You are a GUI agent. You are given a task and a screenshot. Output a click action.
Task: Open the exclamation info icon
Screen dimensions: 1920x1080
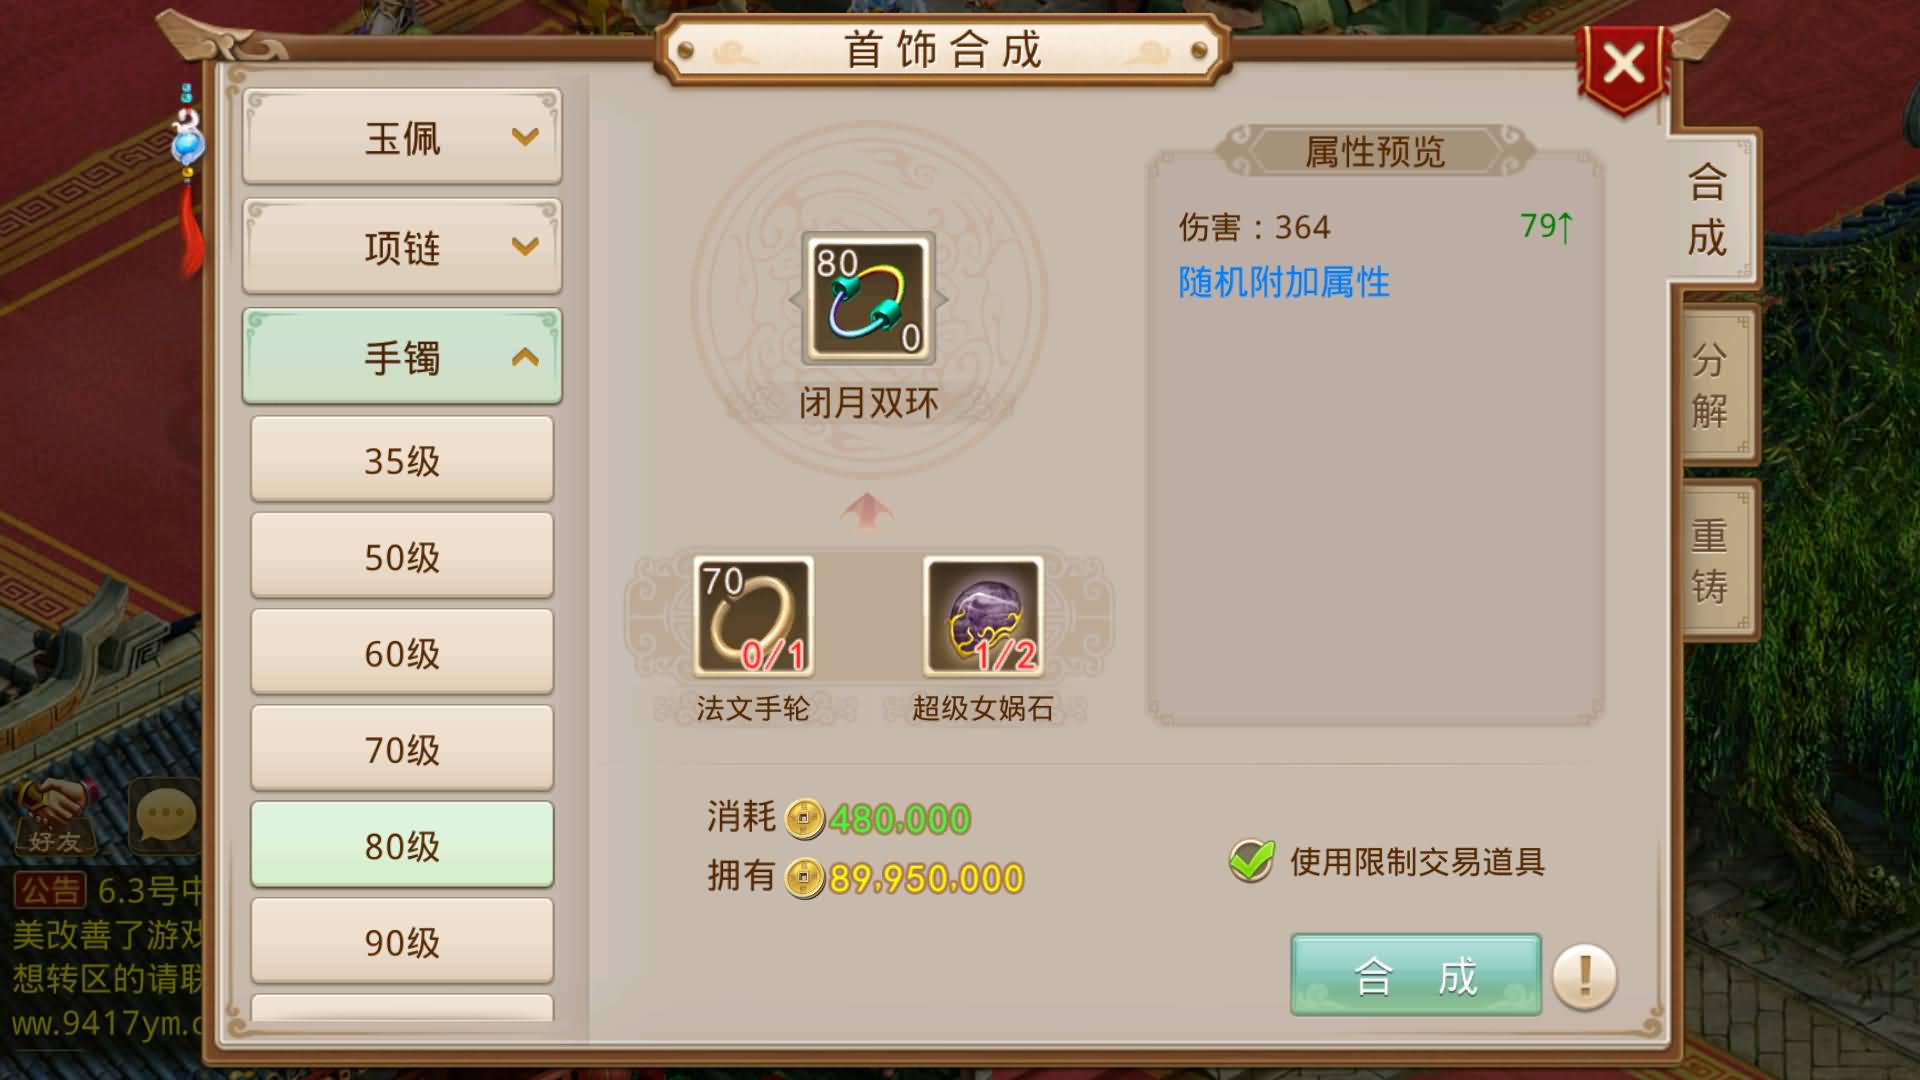[x=1585, y=976]
